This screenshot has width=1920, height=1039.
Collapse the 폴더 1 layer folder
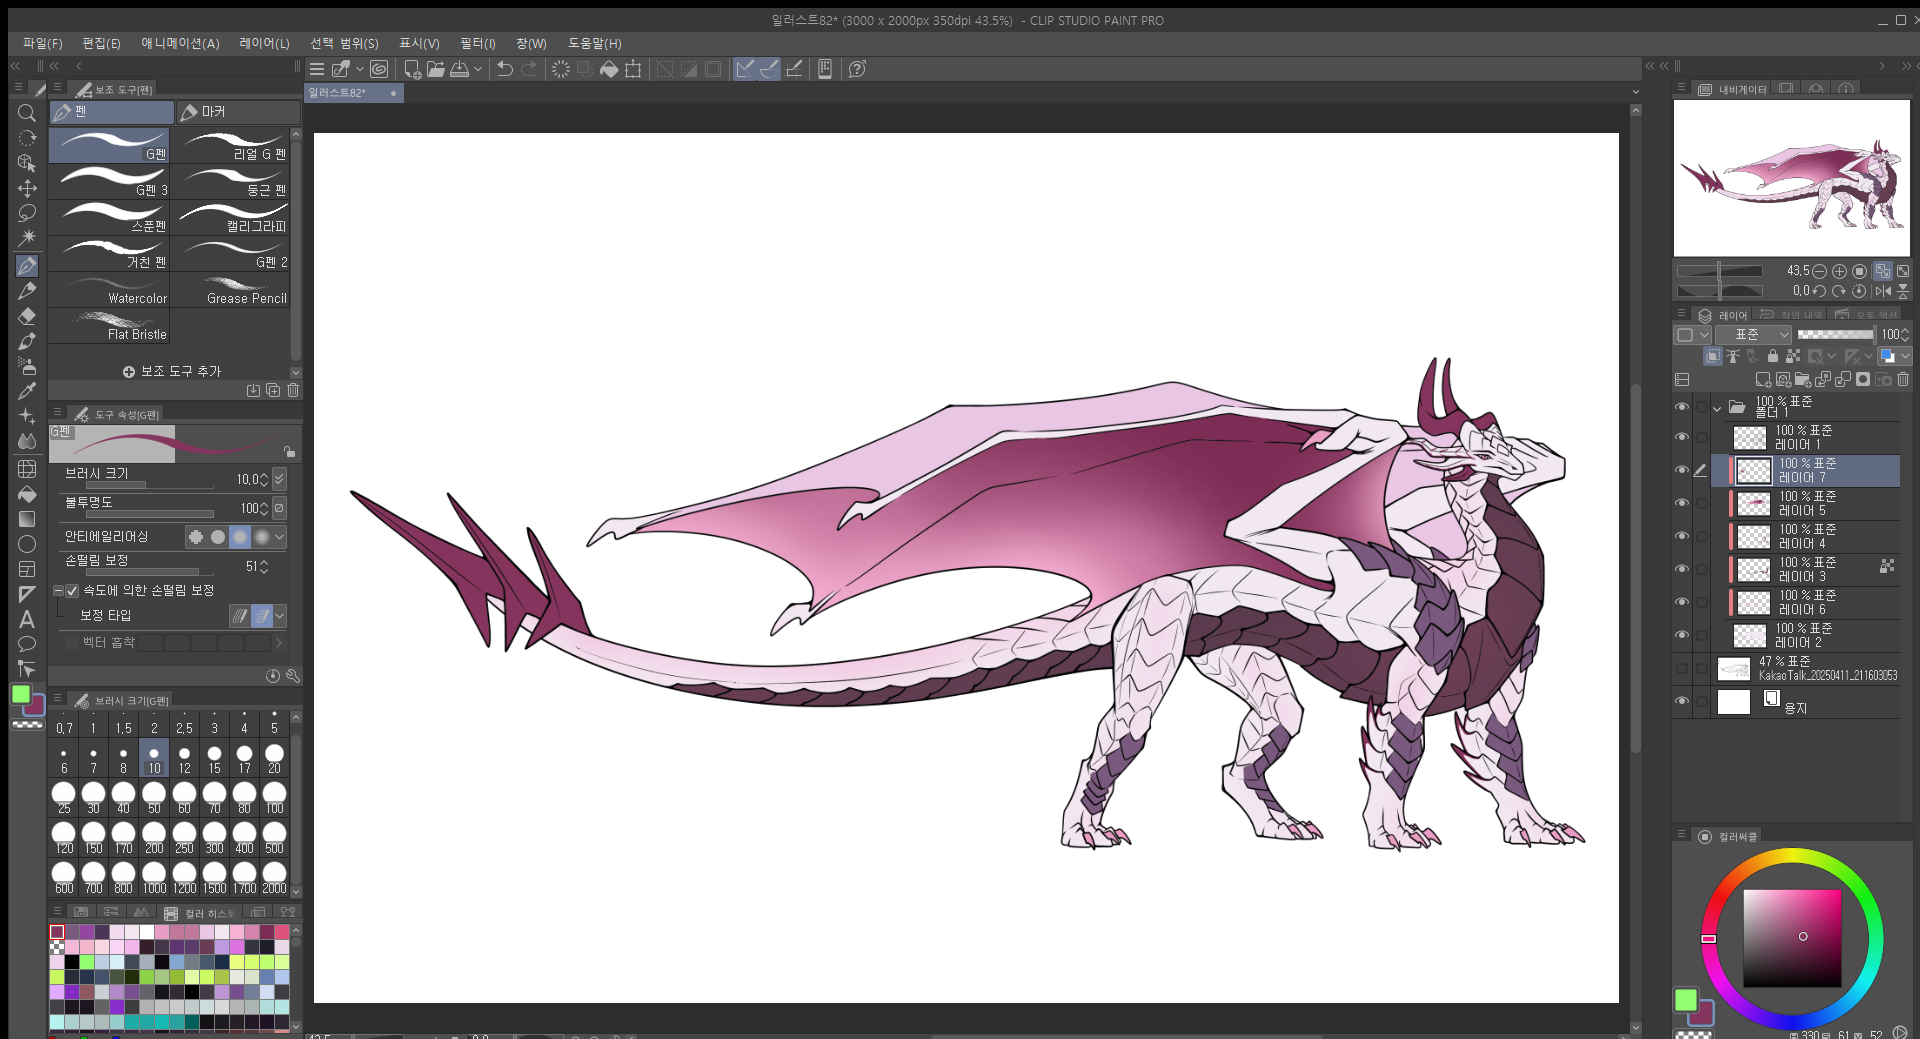pyautogui.click(x=1717, y=408)
